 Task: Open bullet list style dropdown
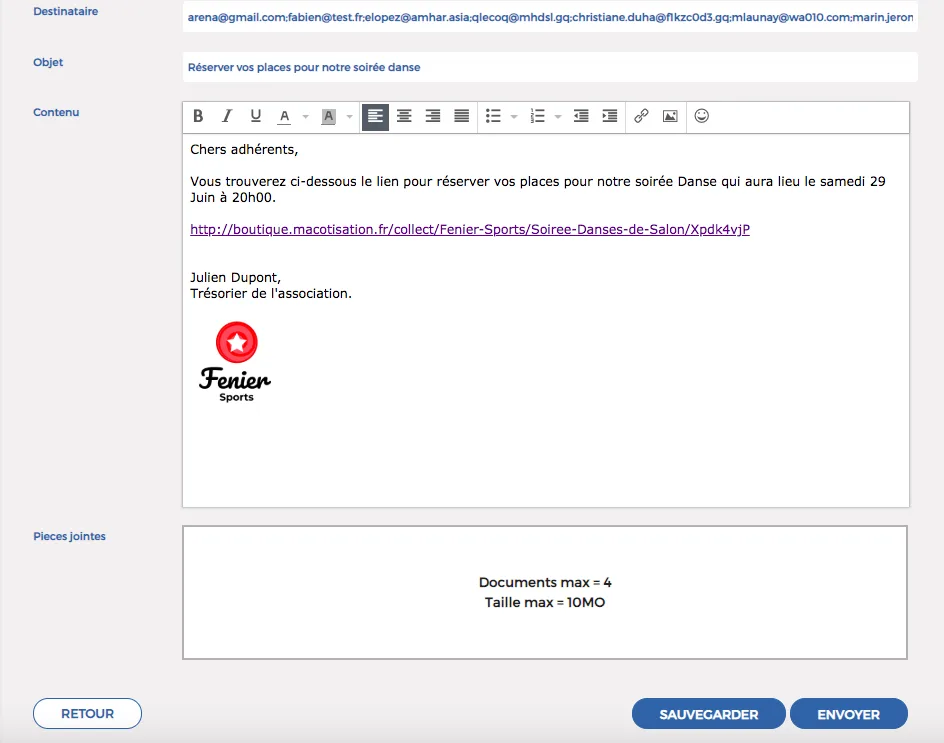coord(514,116)
